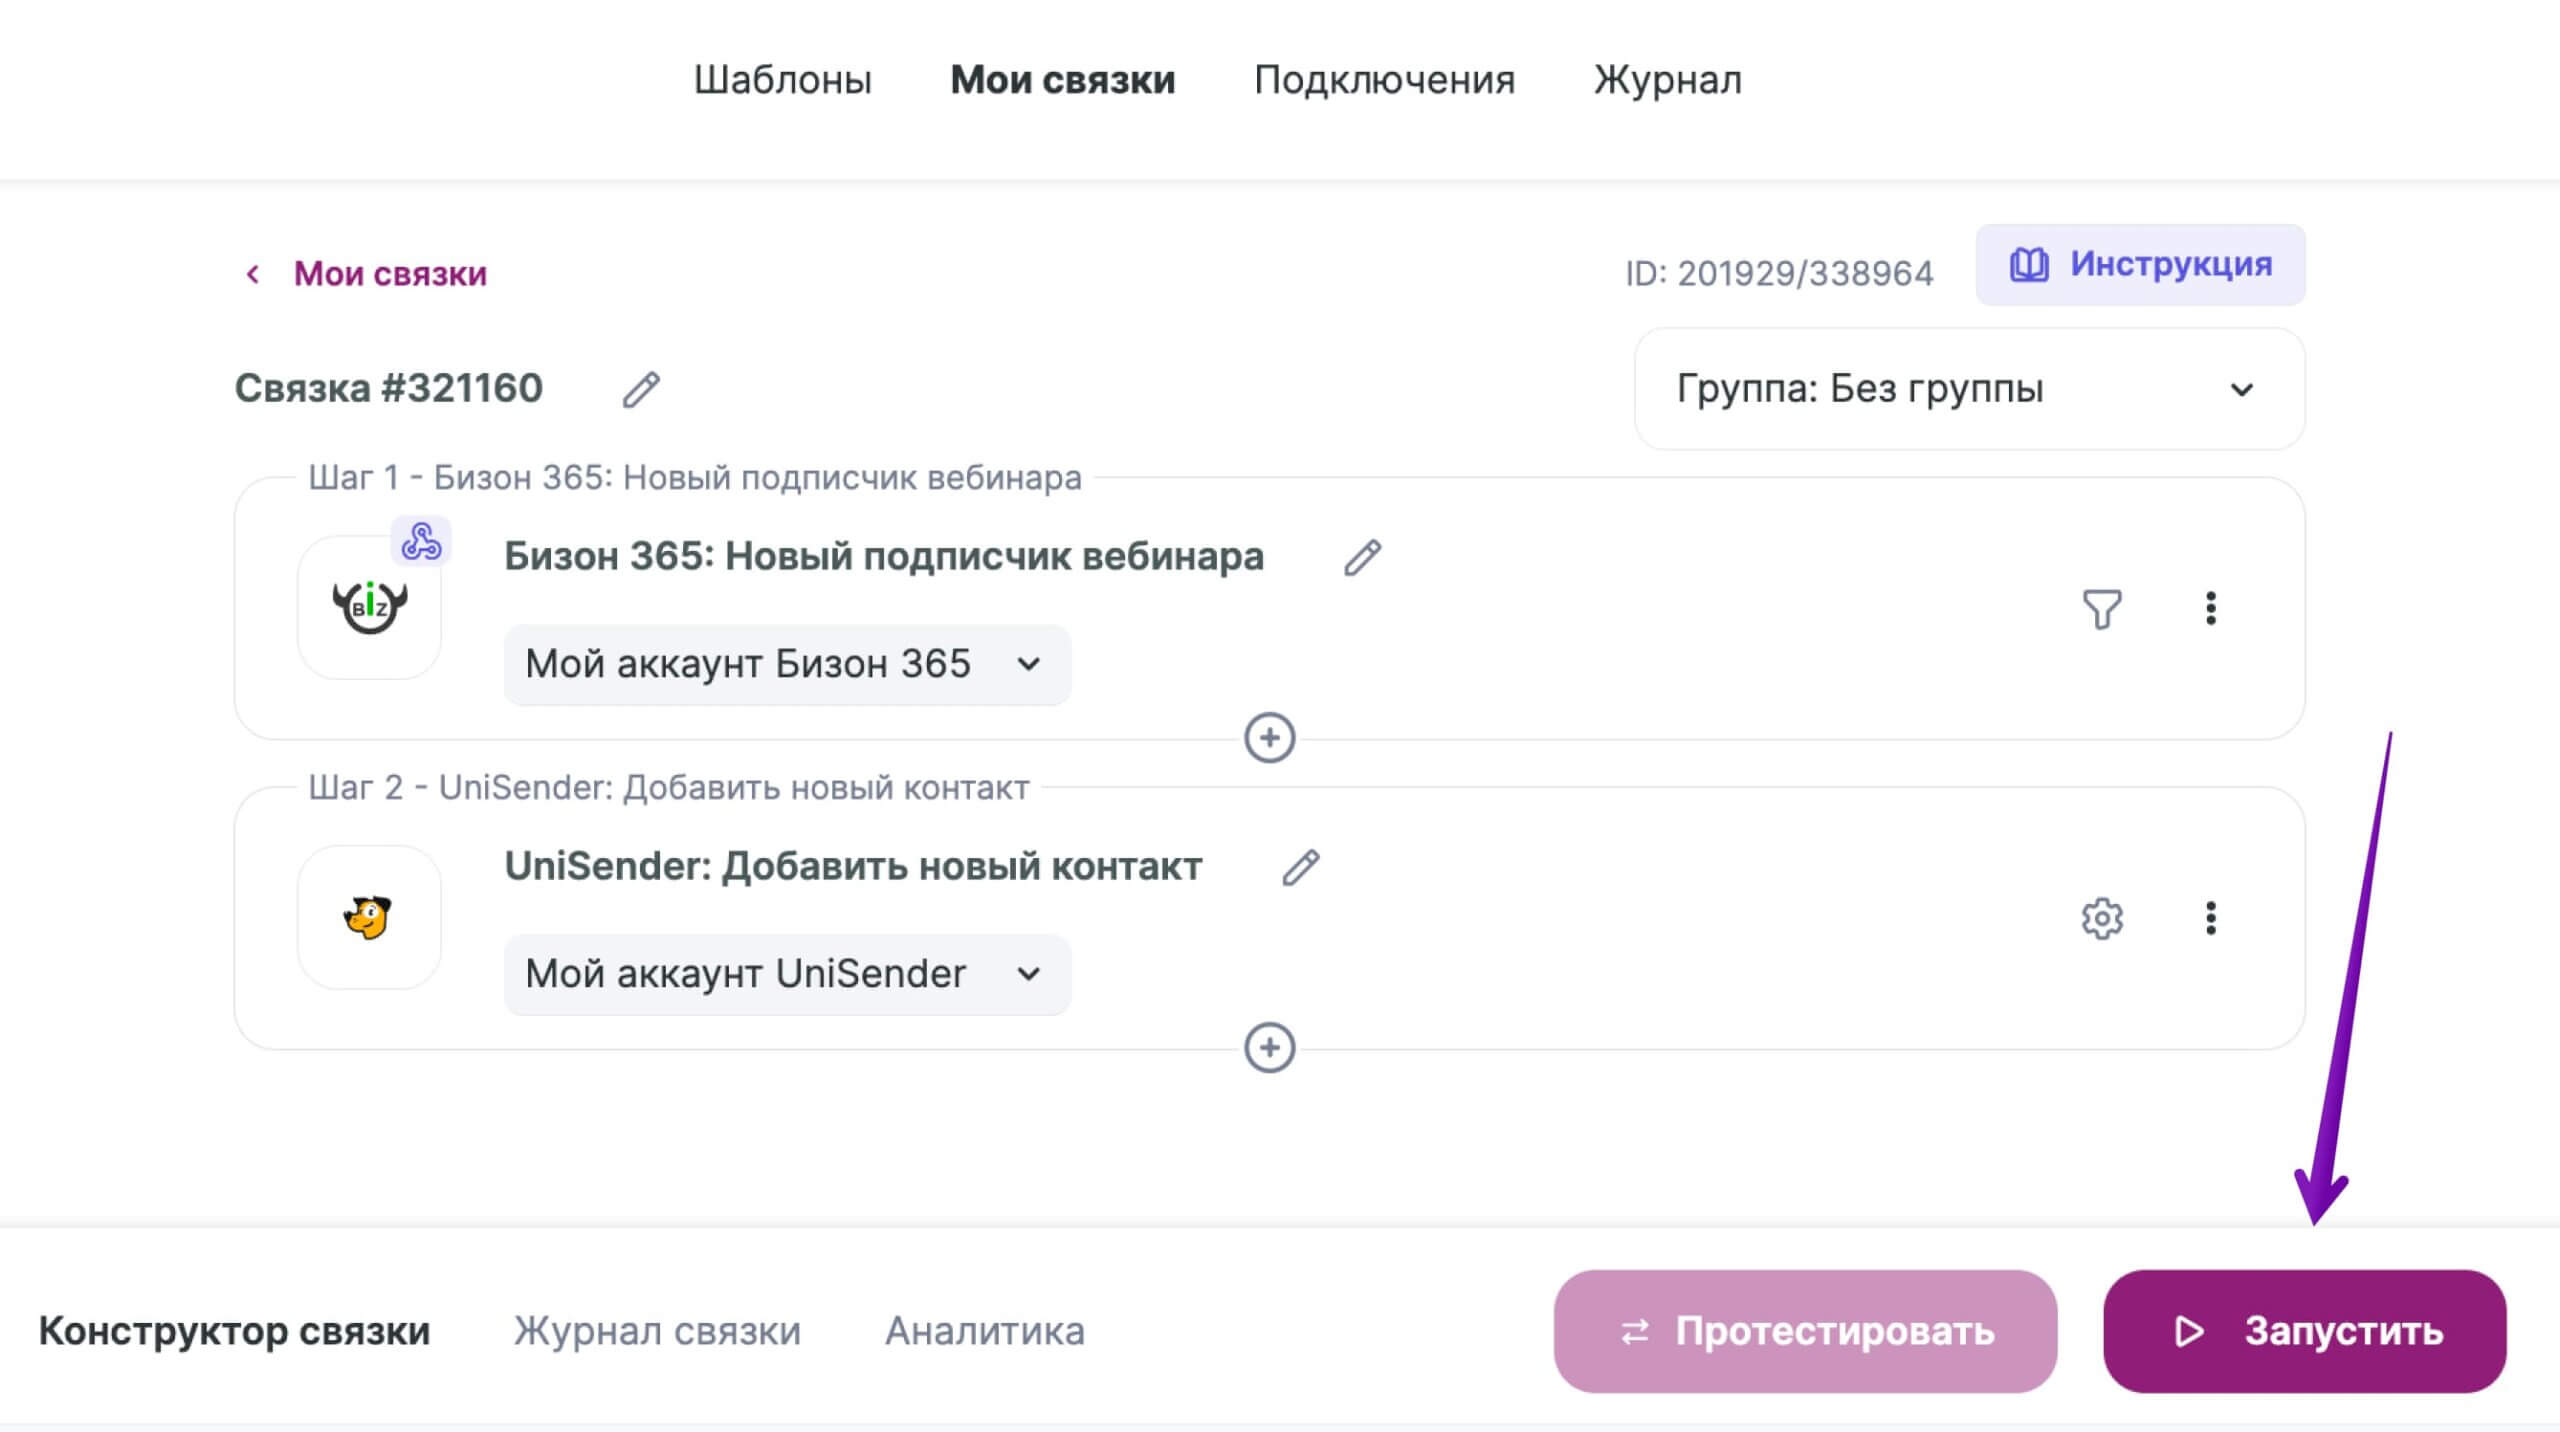Image resolution: width=2560 pixels, height=1432 pixels.
Task: Add step with plus icon after step 2
Action: [1269, 1048]
